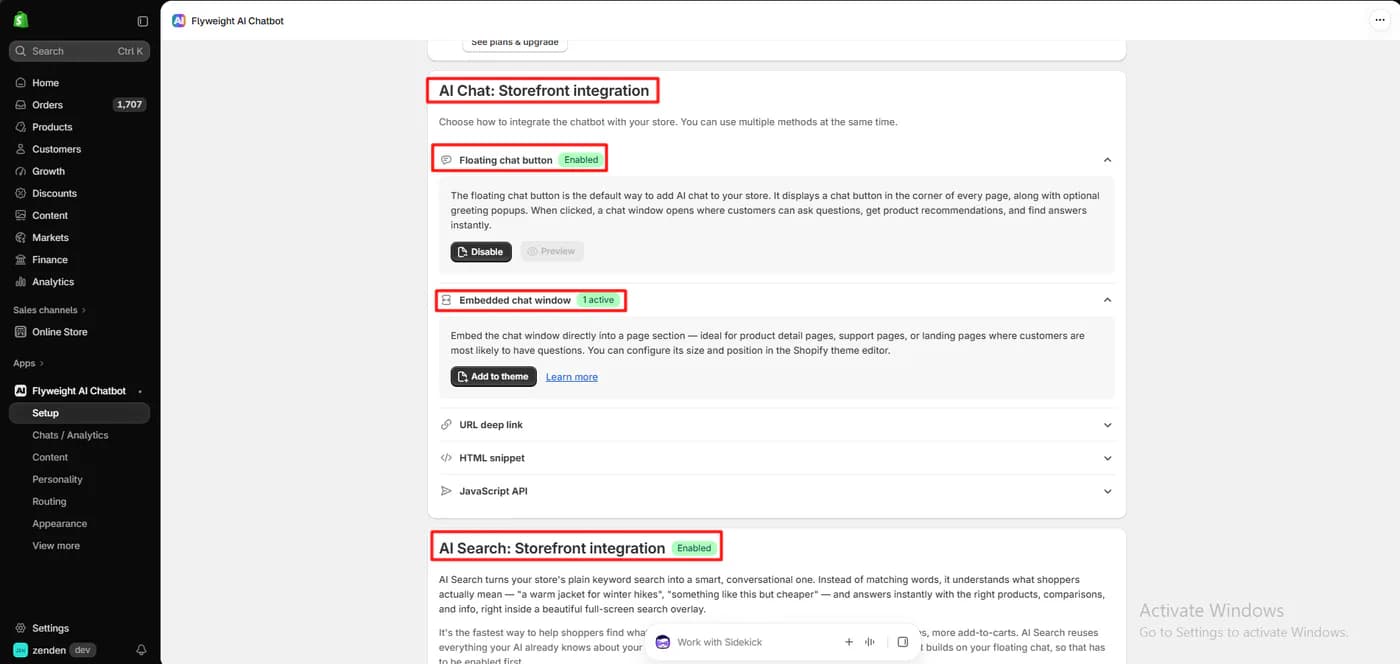Click the Floating chat button speech icon
Screen dimensions: 1400x664
click(x=446, y=160)
